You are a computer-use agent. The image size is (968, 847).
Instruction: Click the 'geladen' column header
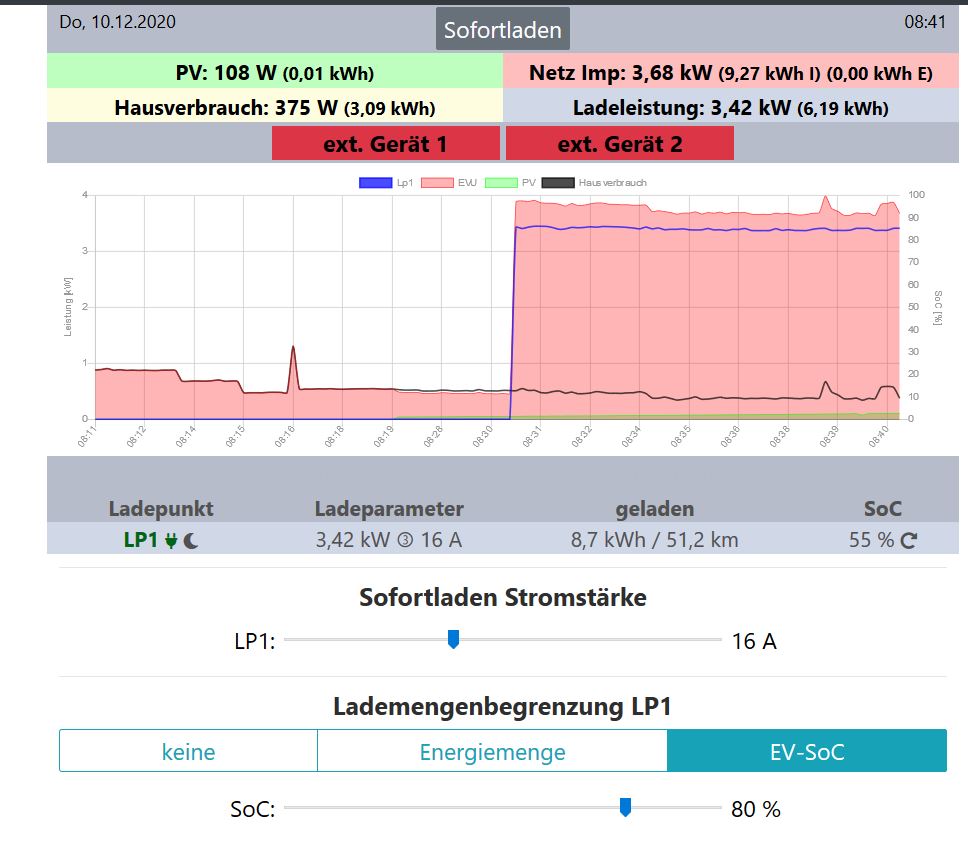(654, 509)
